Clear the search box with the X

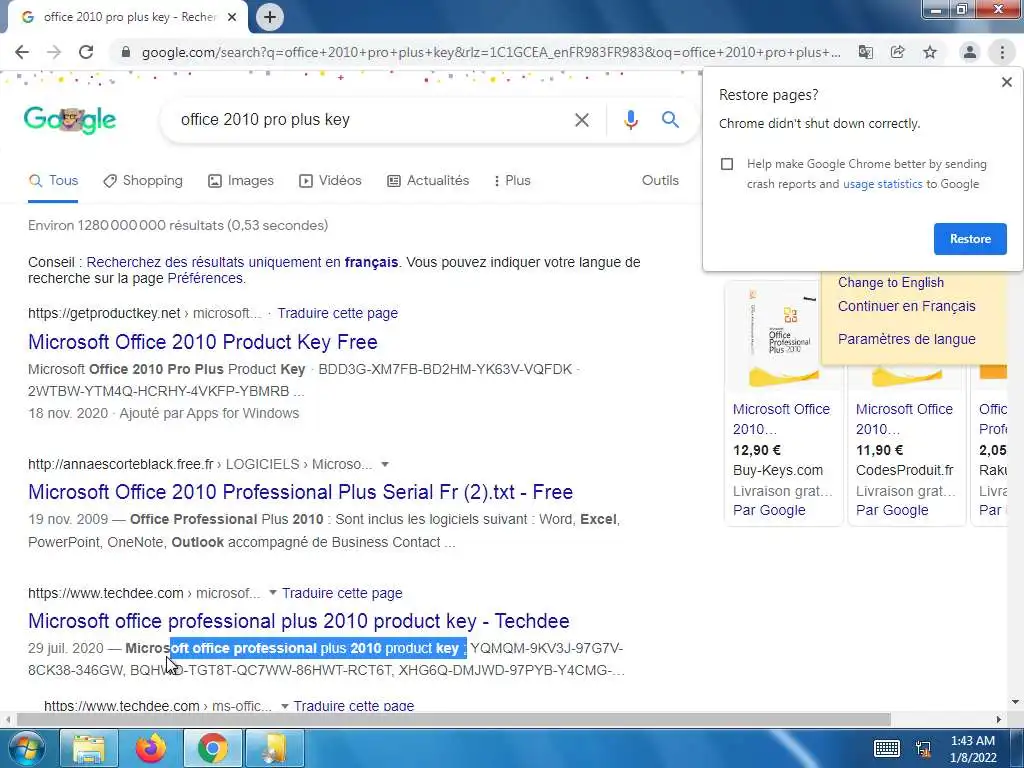[582, 120]
